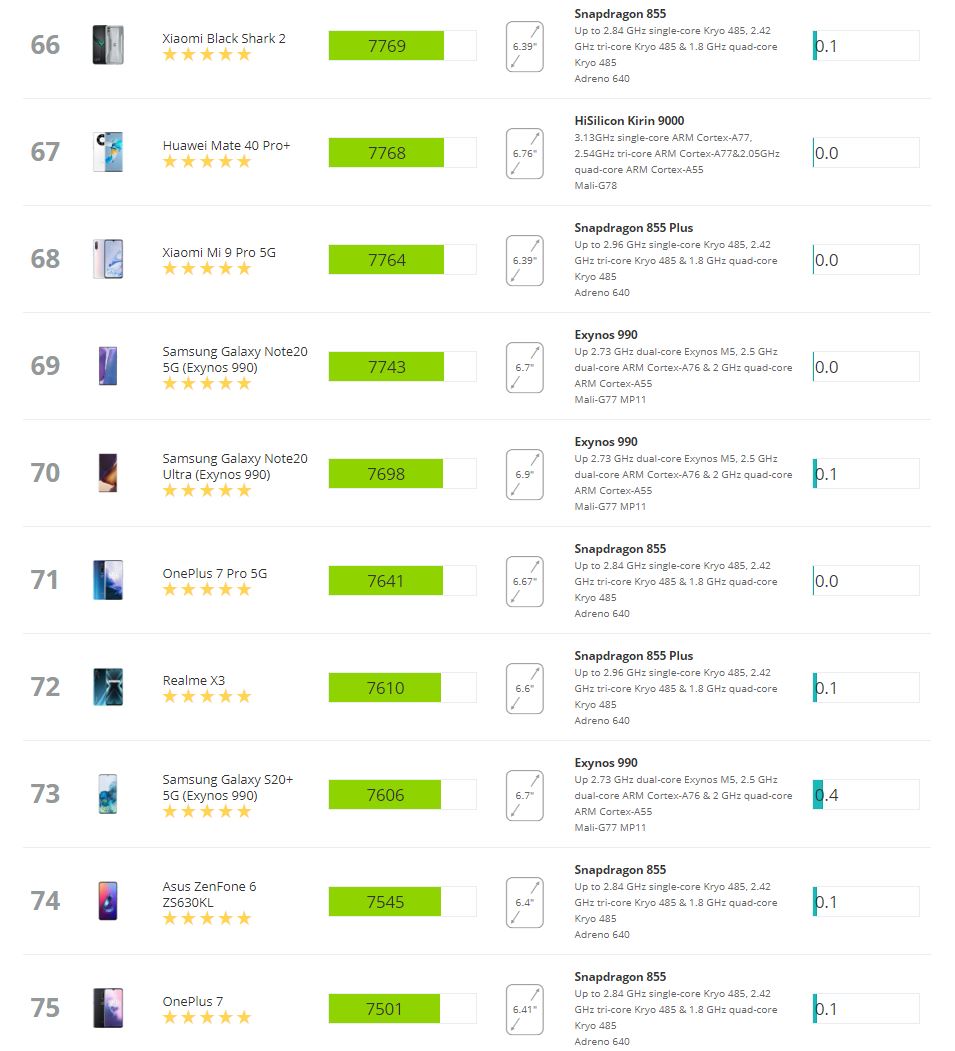Click the 0.4 percentage bar for Galaxy S20+

(x=866, y=795)
